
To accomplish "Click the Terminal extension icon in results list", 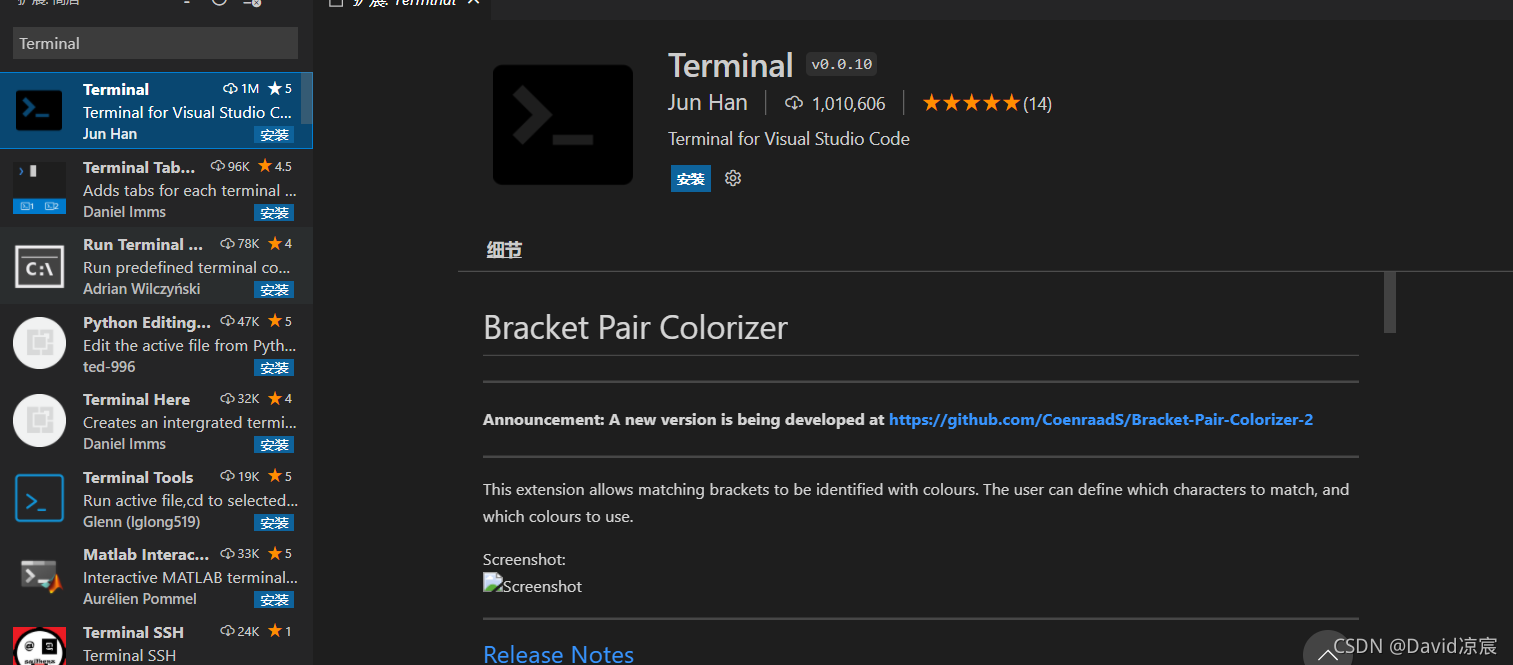I will pyautogui.click(x=39, y=110).
